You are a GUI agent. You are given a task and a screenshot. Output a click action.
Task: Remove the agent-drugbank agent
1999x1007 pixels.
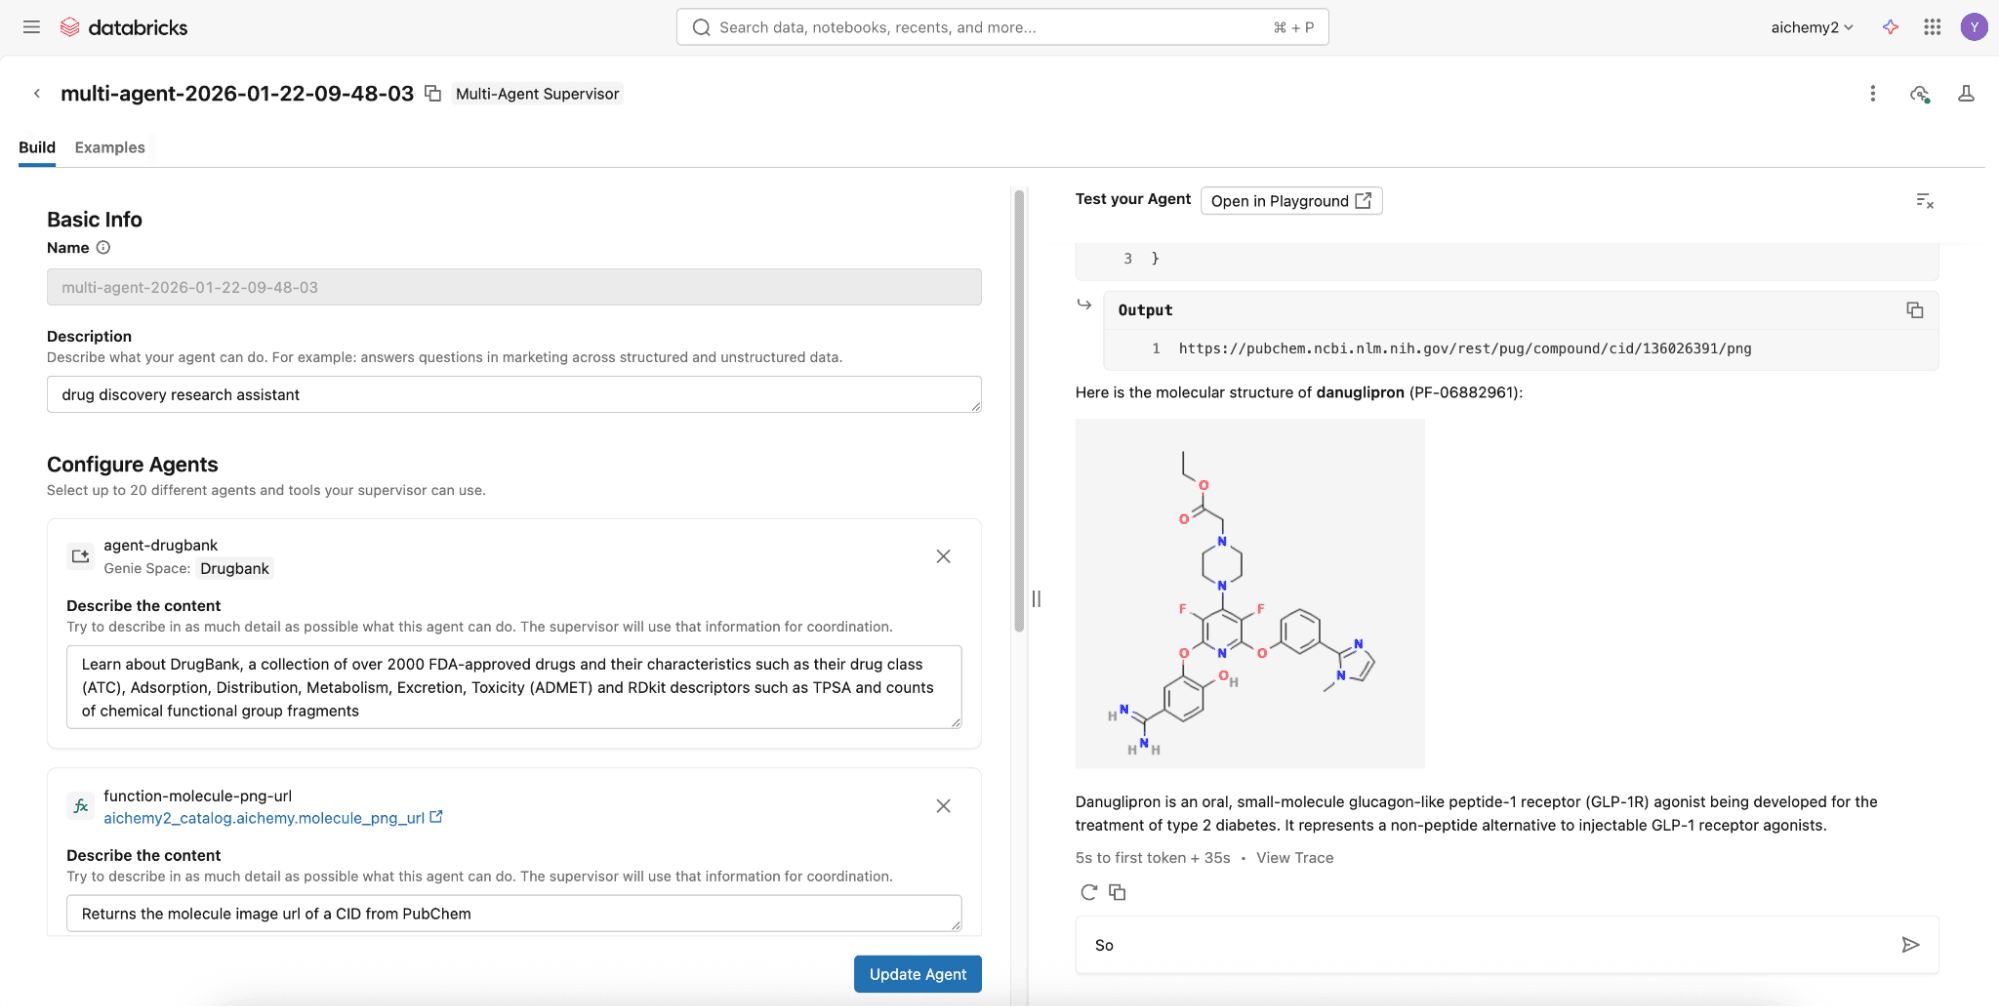click(x=943, y=556)
